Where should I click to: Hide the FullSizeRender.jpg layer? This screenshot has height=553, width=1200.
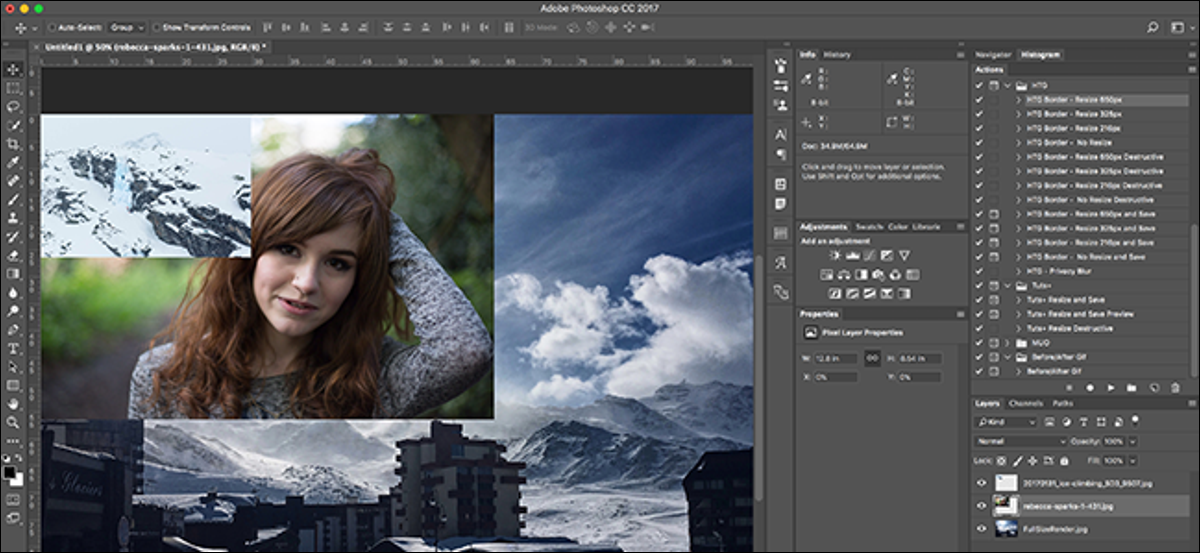pyautogui.click(x=980, y=529)
